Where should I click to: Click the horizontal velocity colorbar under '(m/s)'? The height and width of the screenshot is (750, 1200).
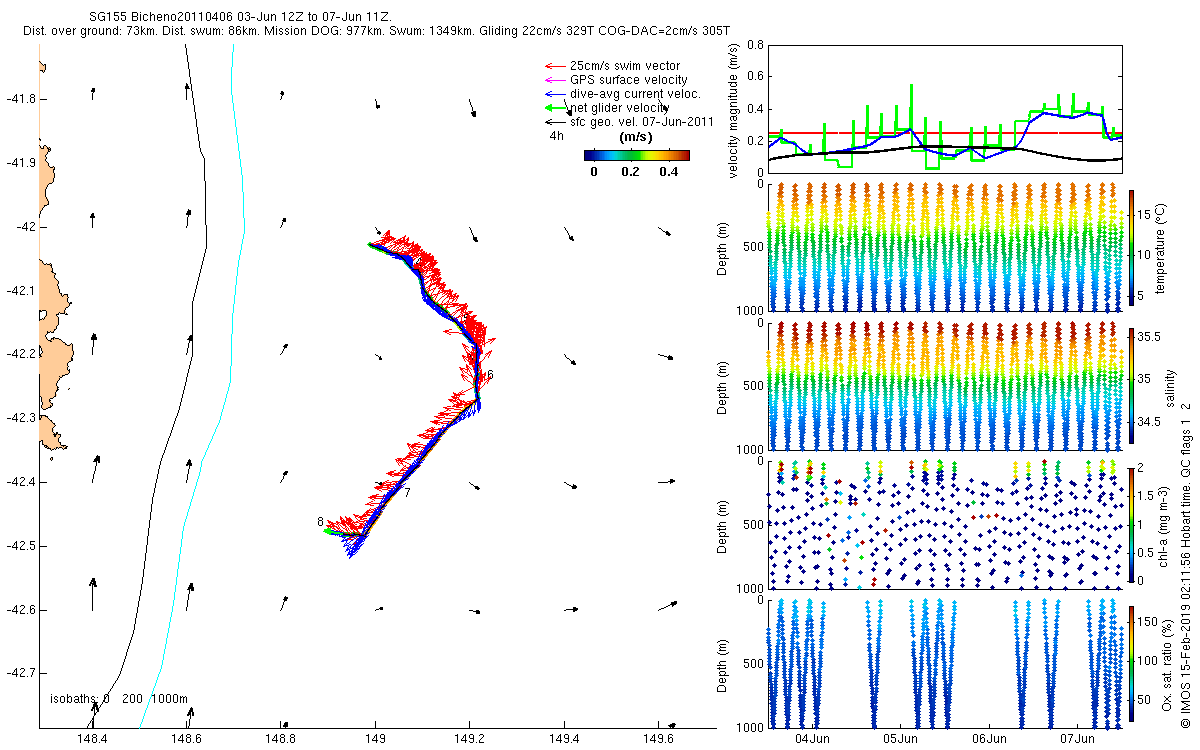tap(637, 155)
